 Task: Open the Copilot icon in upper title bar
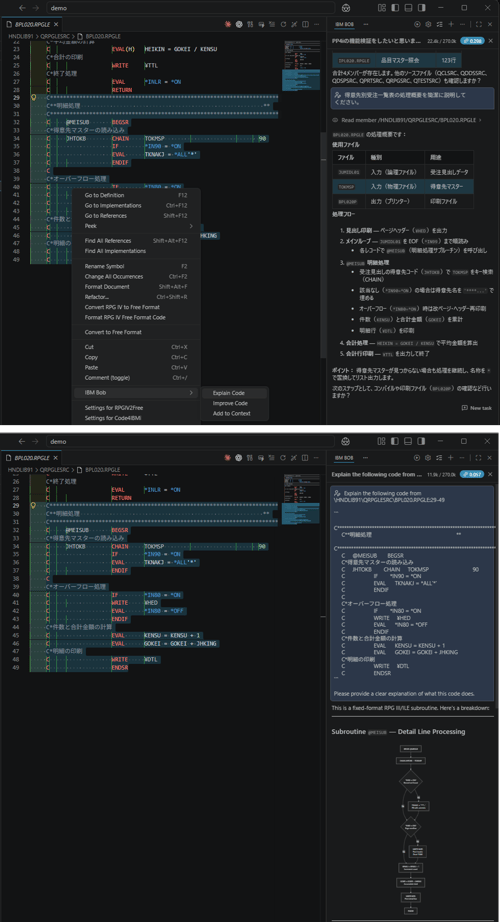click(x=347, y=8)
